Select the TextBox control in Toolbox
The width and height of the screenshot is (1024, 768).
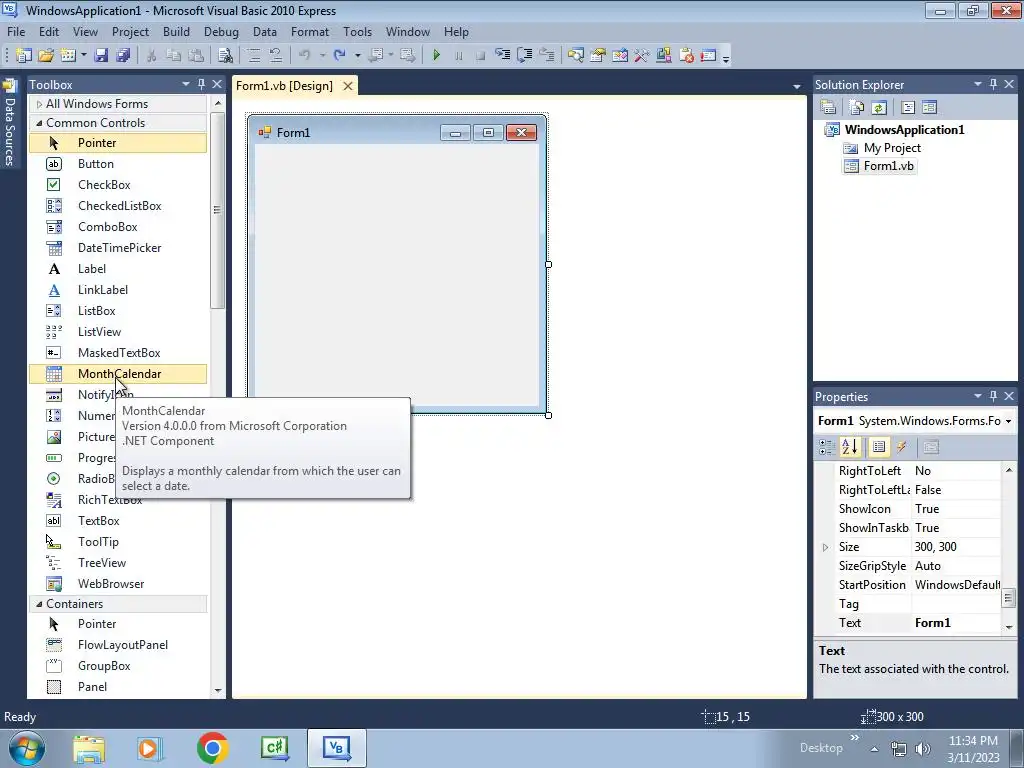[x=118, y=520]
